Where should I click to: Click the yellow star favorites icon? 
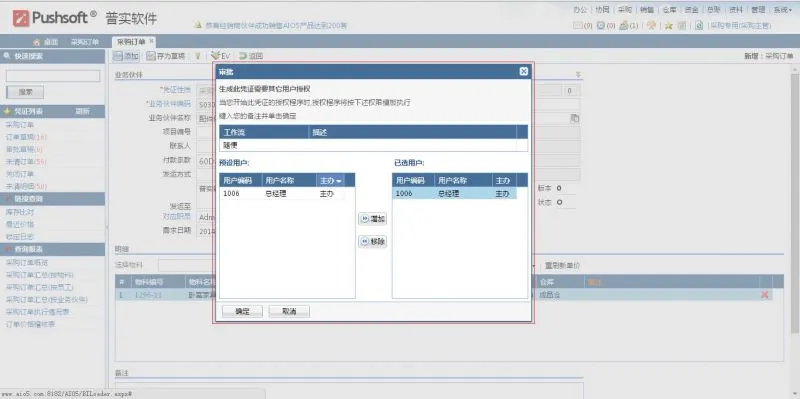click(668, 26)
